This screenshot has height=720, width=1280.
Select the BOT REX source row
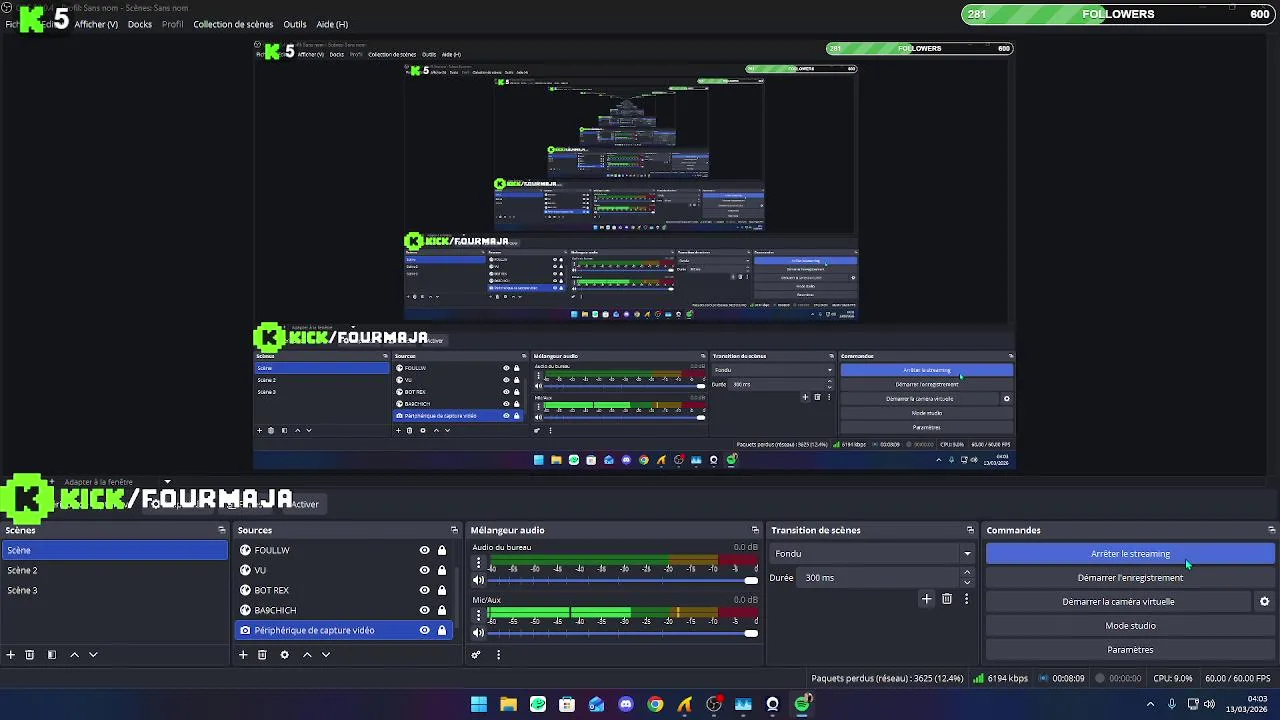tap(345, 590)
